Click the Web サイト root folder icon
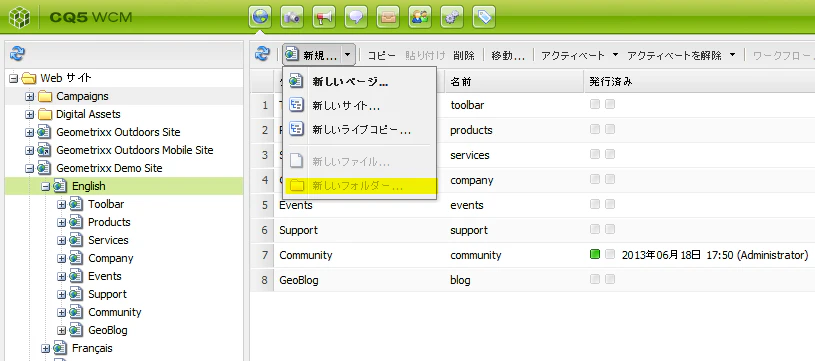Viewport: 815px width, 361px height. [x=29, y=78]
